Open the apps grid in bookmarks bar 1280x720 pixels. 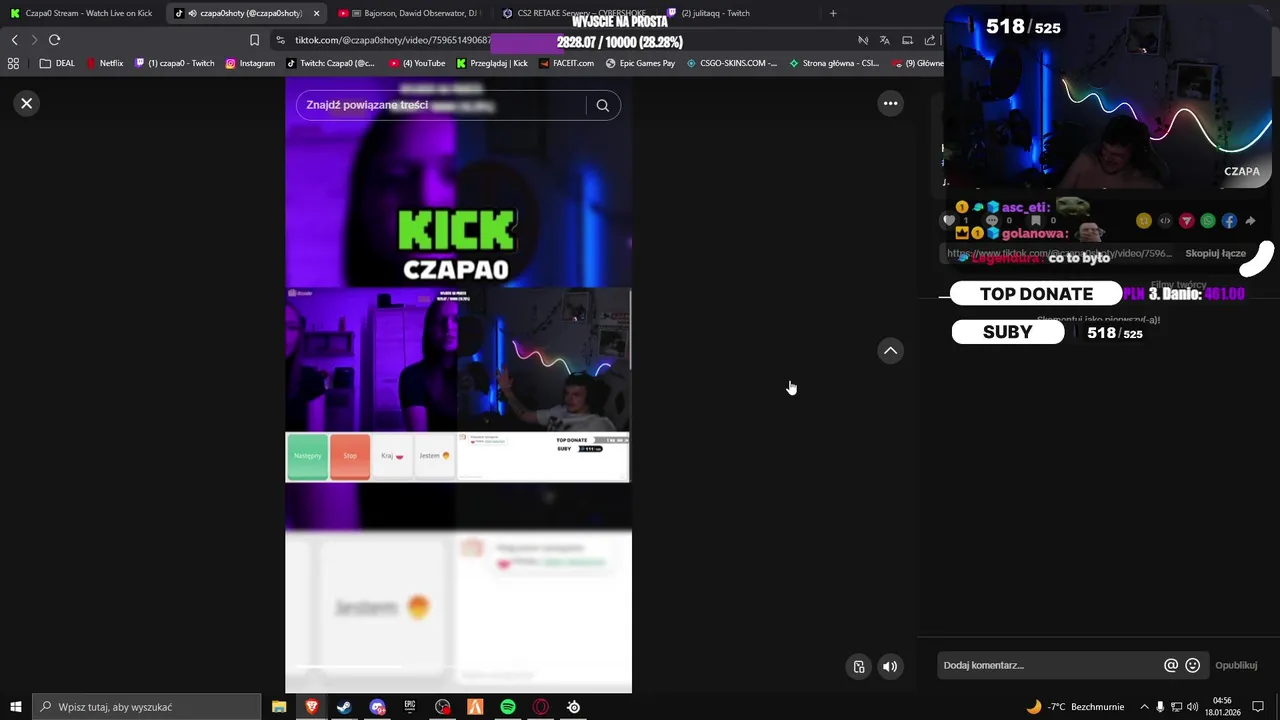pyautogui.click(x=13, y=63)
